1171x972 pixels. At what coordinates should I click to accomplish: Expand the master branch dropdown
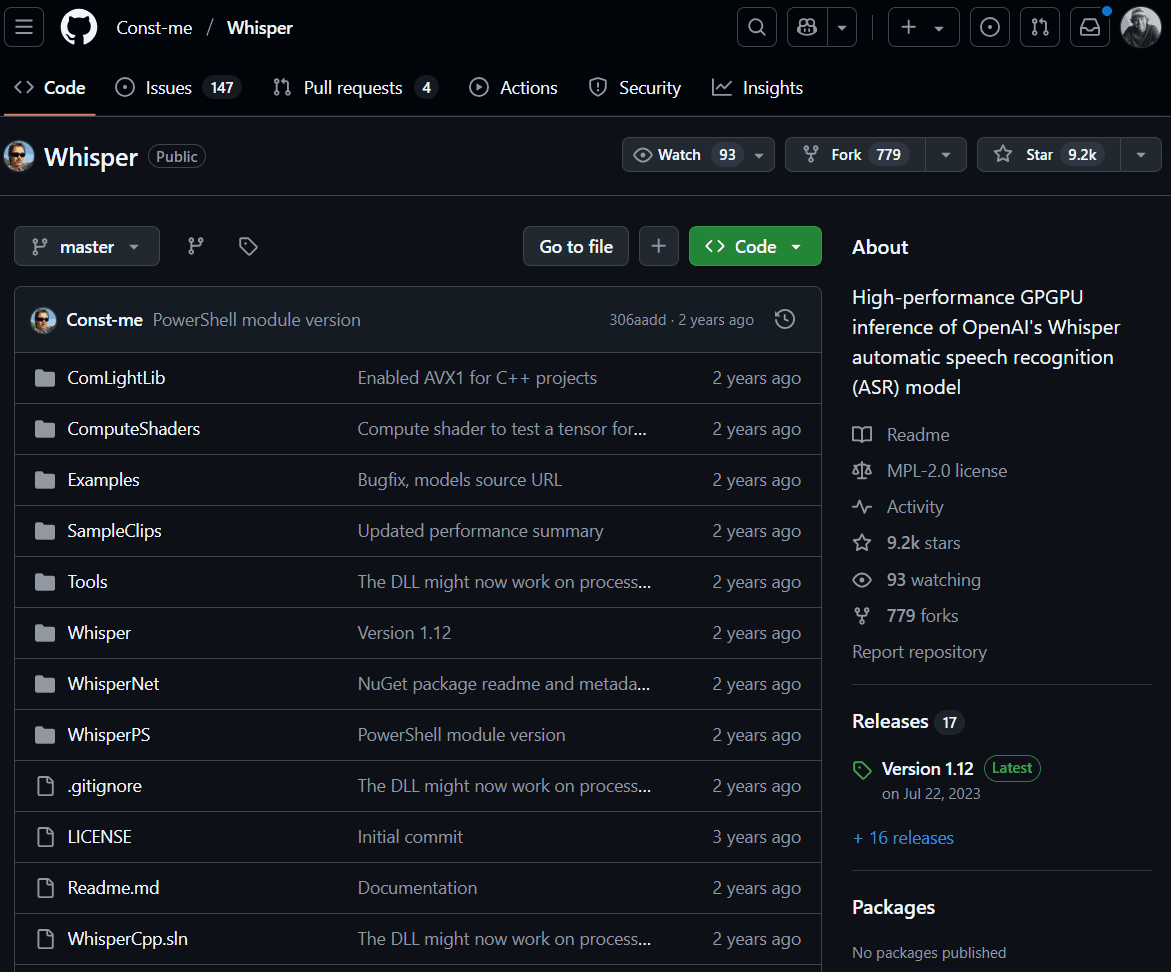(x=87, y=246)
